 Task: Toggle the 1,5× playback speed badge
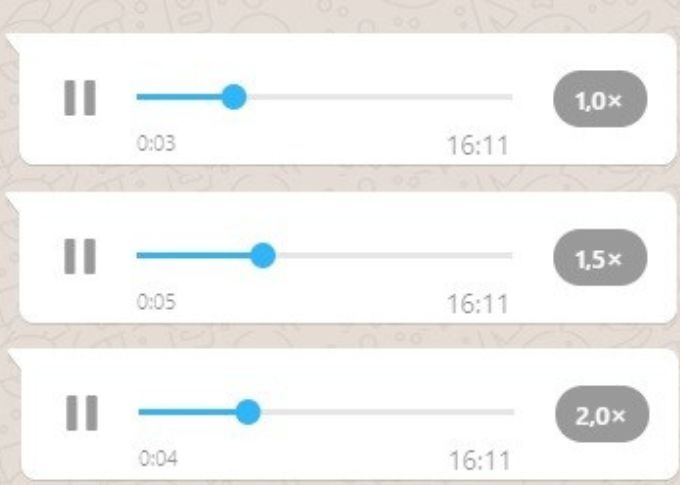click(x=600, y=257)
